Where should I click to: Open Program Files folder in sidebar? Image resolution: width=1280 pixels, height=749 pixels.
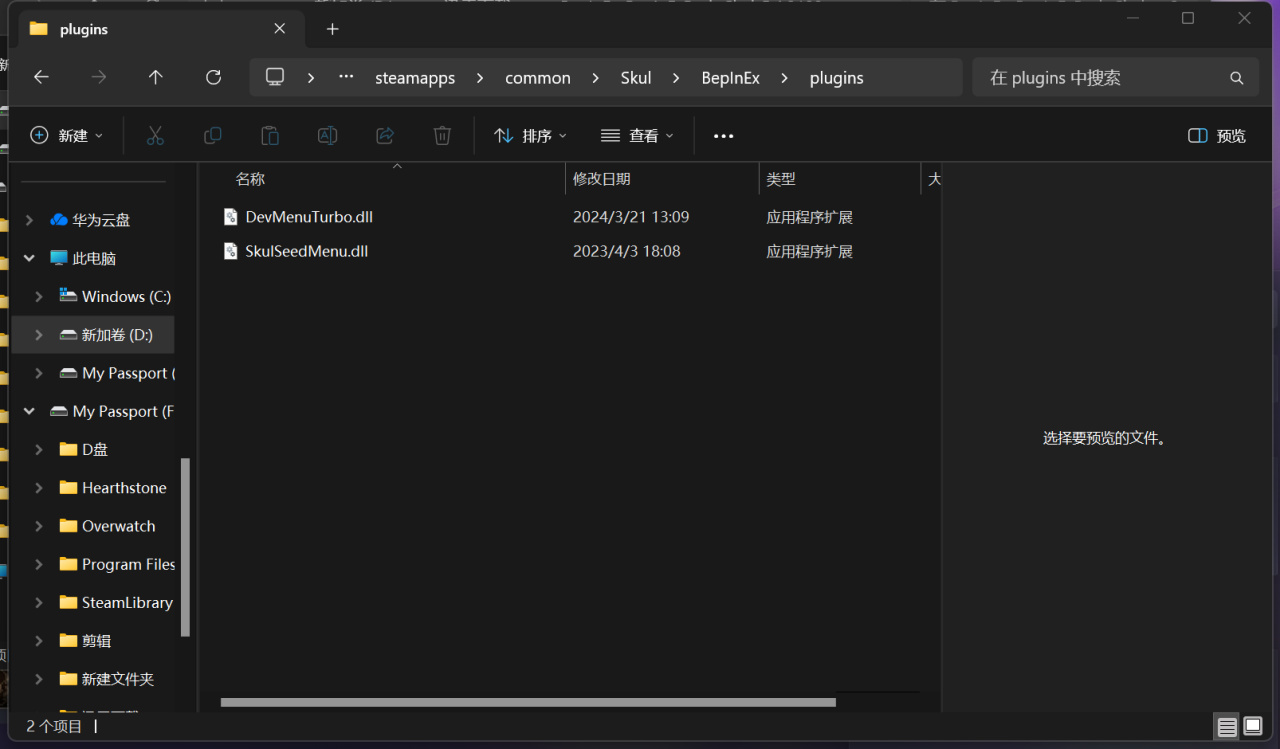tap(128, 564)
